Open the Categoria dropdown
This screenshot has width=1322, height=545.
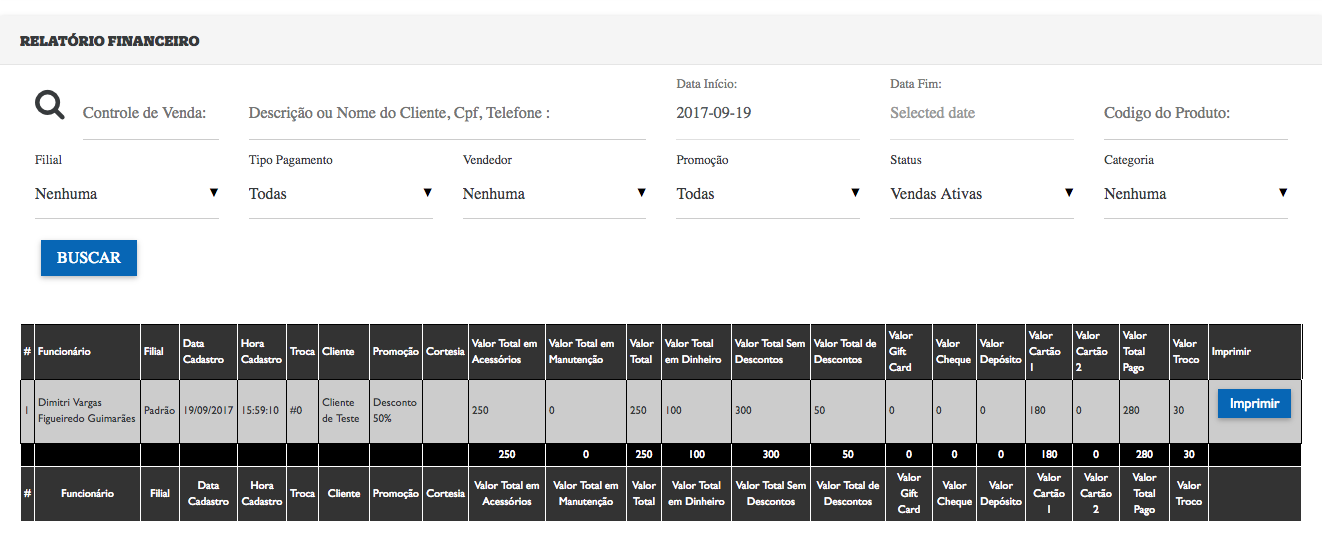click(1196, 194)
